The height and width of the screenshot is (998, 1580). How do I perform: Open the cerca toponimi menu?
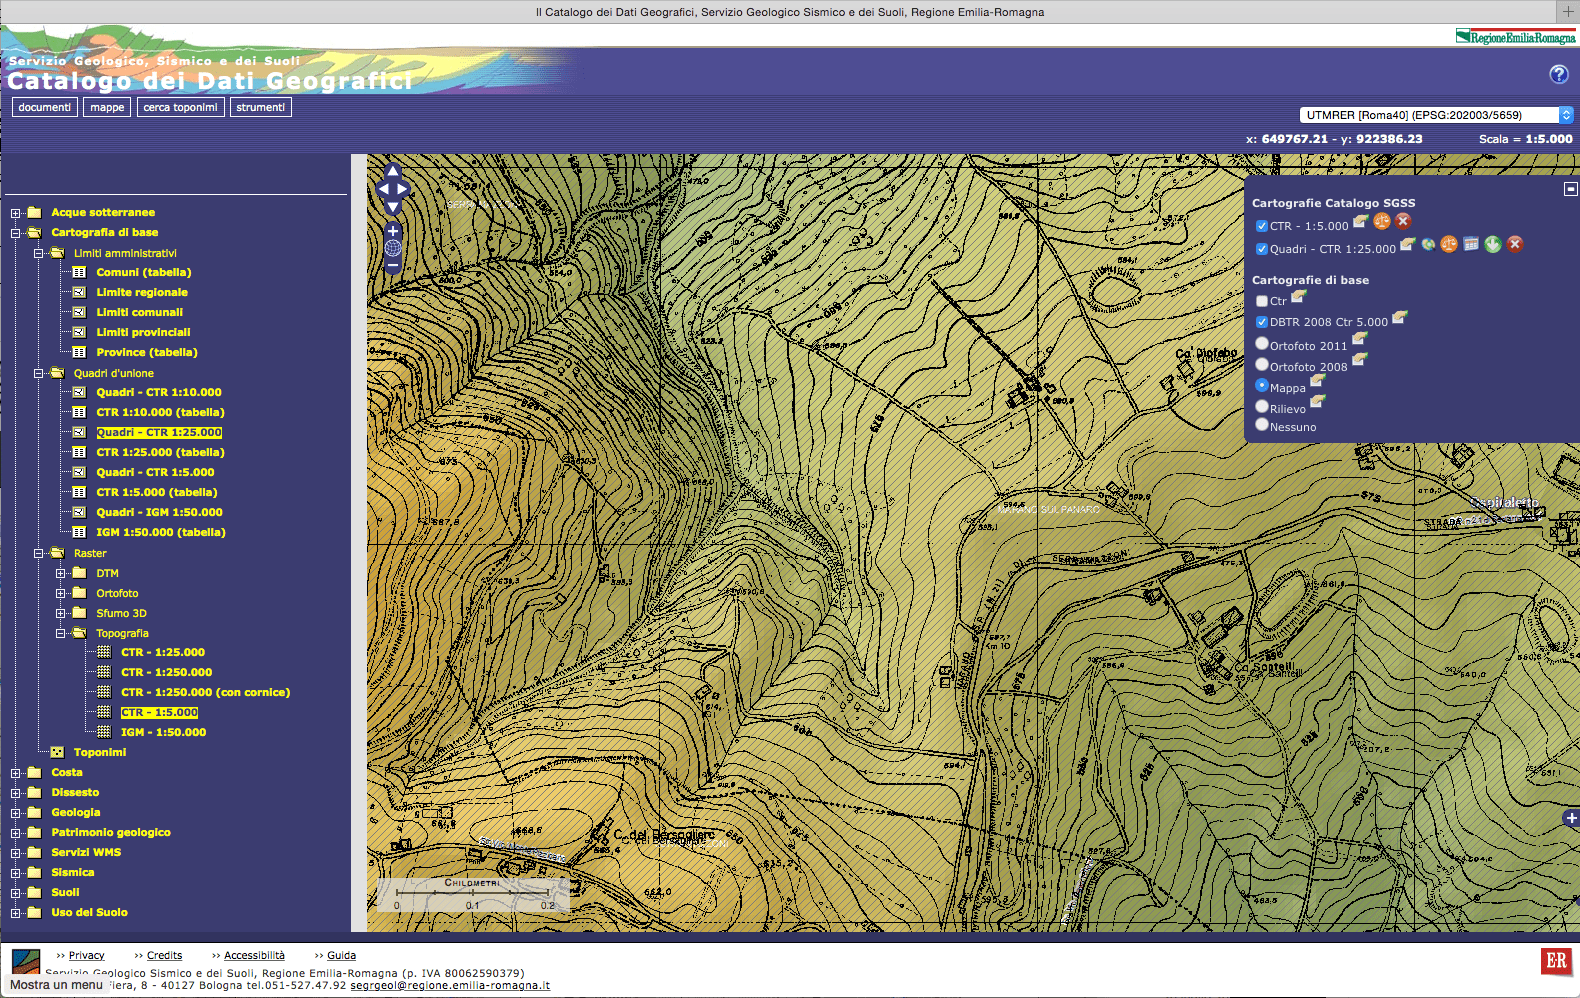pyautogui.click(x=180, y=107)
